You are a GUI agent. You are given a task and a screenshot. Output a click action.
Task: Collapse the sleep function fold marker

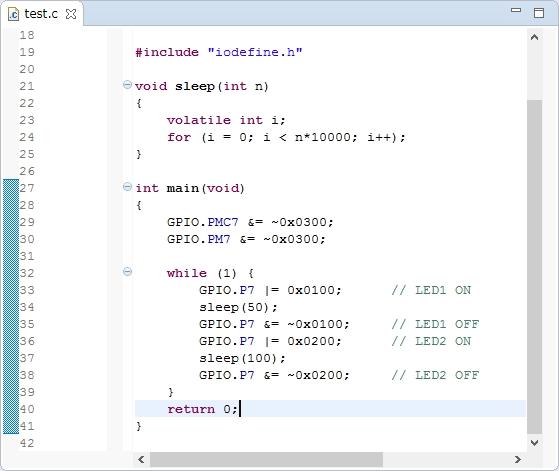click(127, 85)
